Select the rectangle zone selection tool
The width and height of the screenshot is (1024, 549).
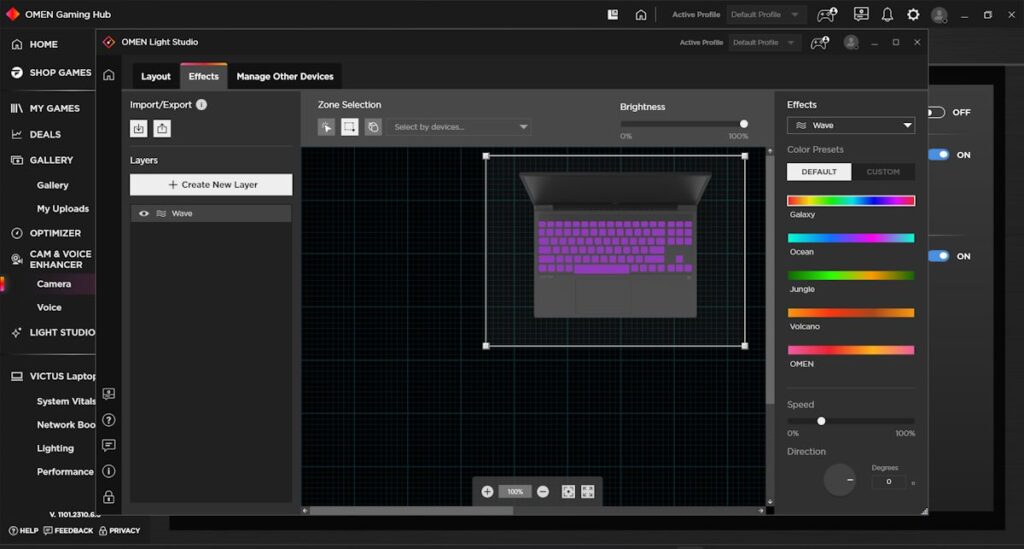(349, 127)
